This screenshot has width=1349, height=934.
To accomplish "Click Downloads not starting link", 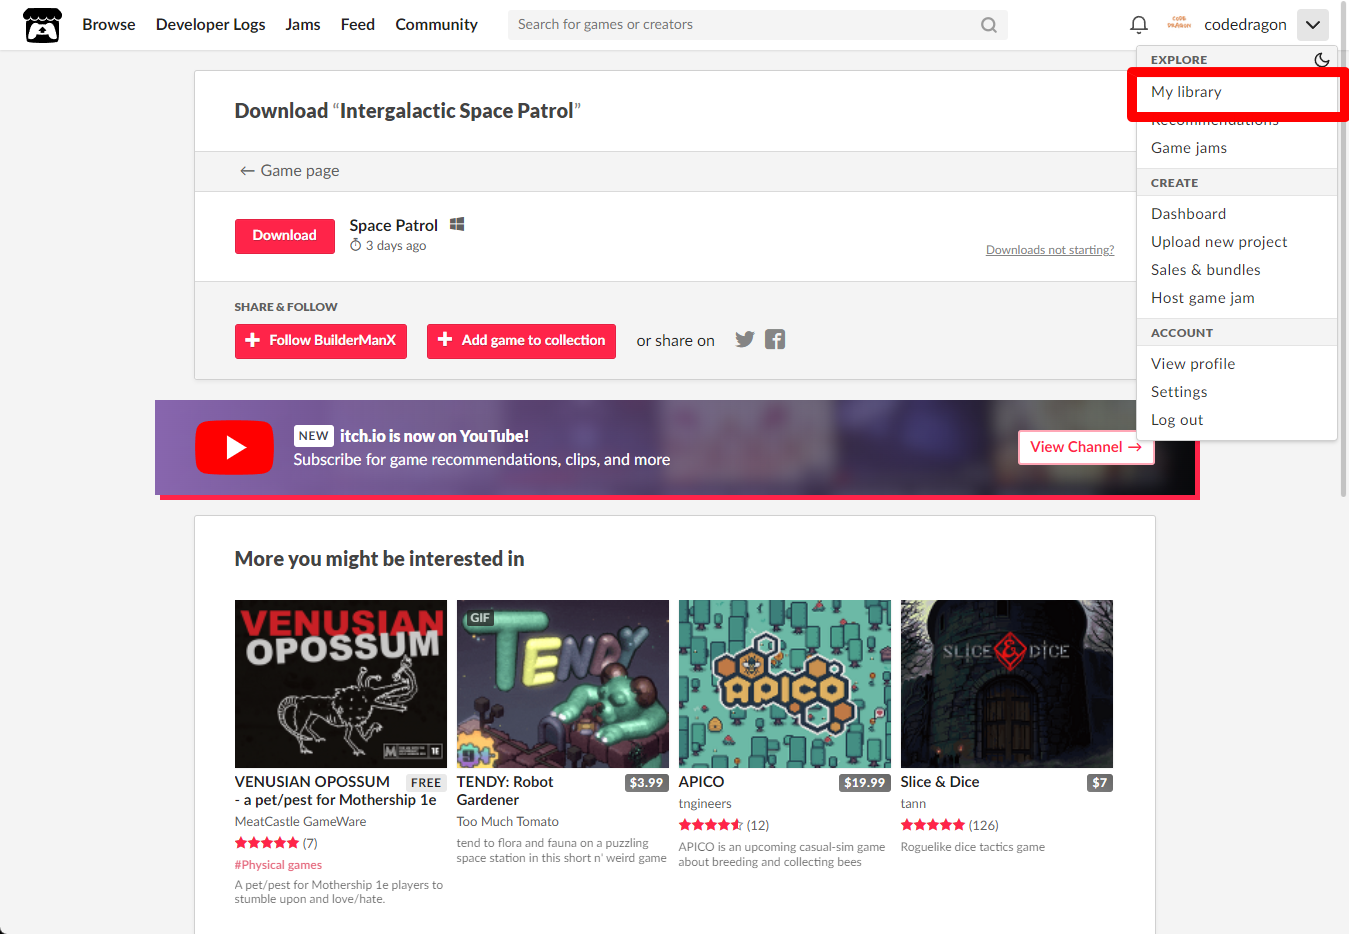I will point(1050,250).
